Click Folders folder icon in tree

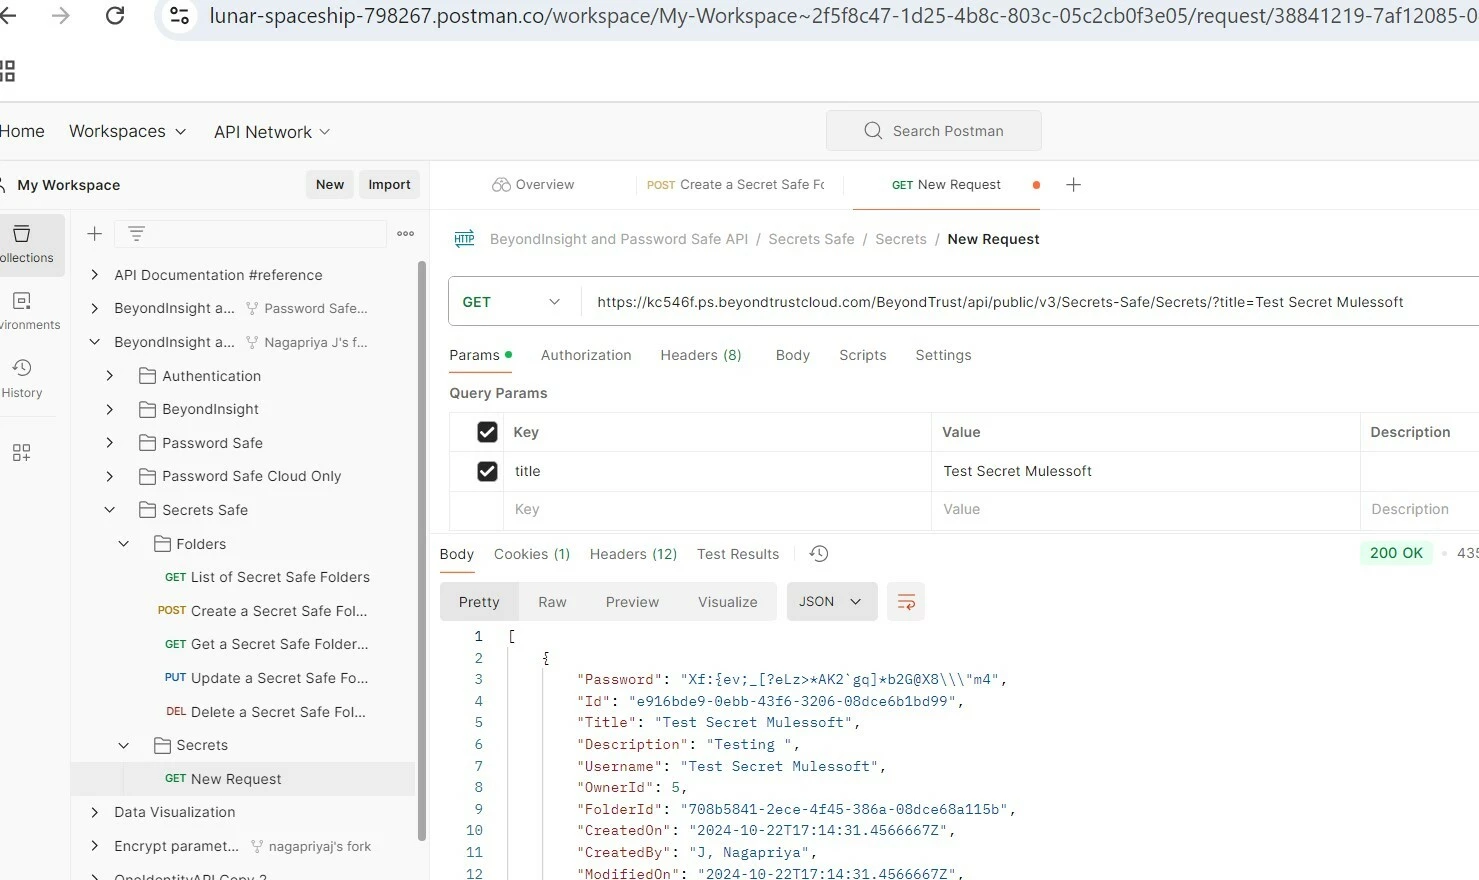click(x=162, y=544)
